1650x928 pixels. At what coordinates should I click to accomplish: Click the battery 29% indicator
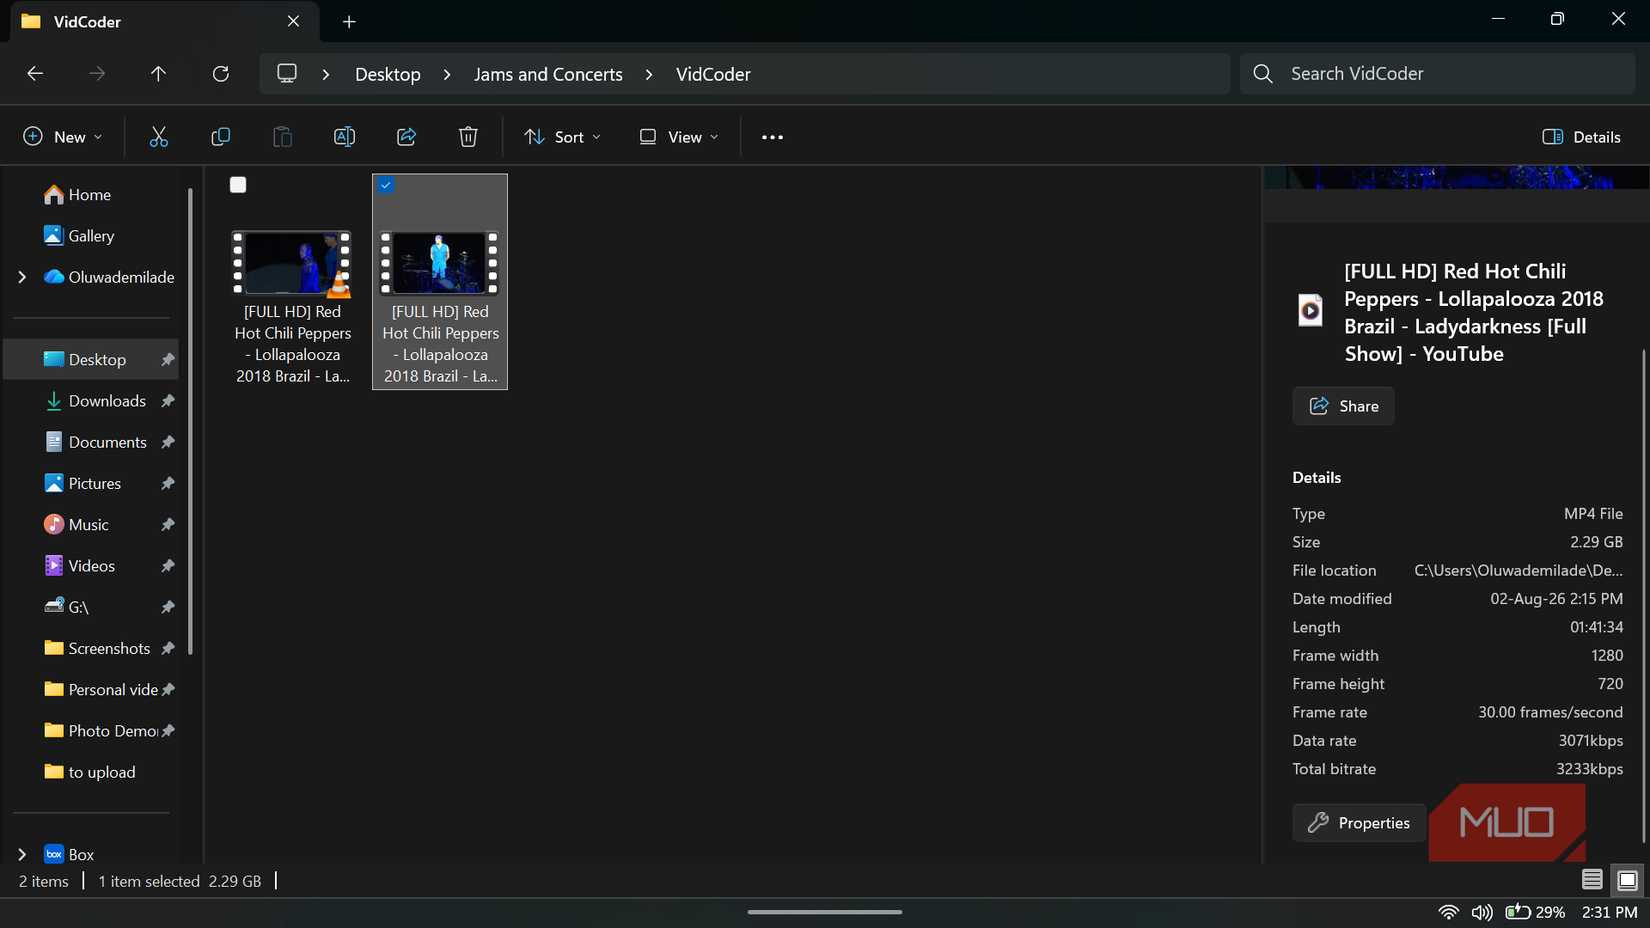(x=1535, y=912)
